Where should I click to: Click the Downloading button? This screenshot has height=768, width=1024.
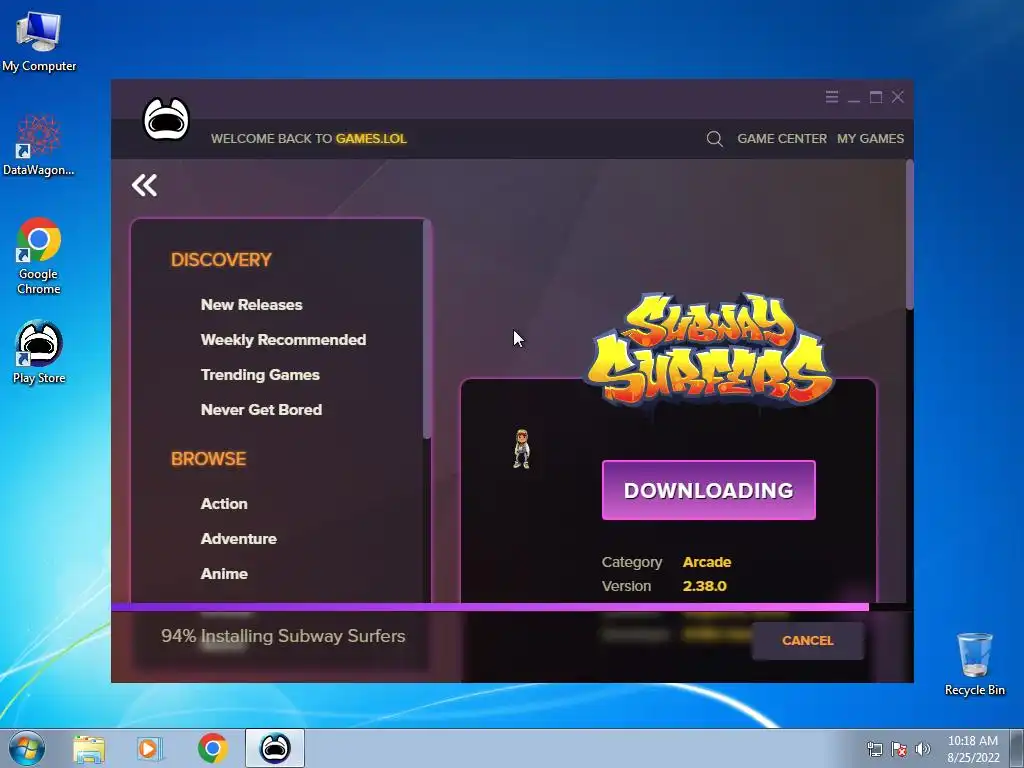[709, 490]
